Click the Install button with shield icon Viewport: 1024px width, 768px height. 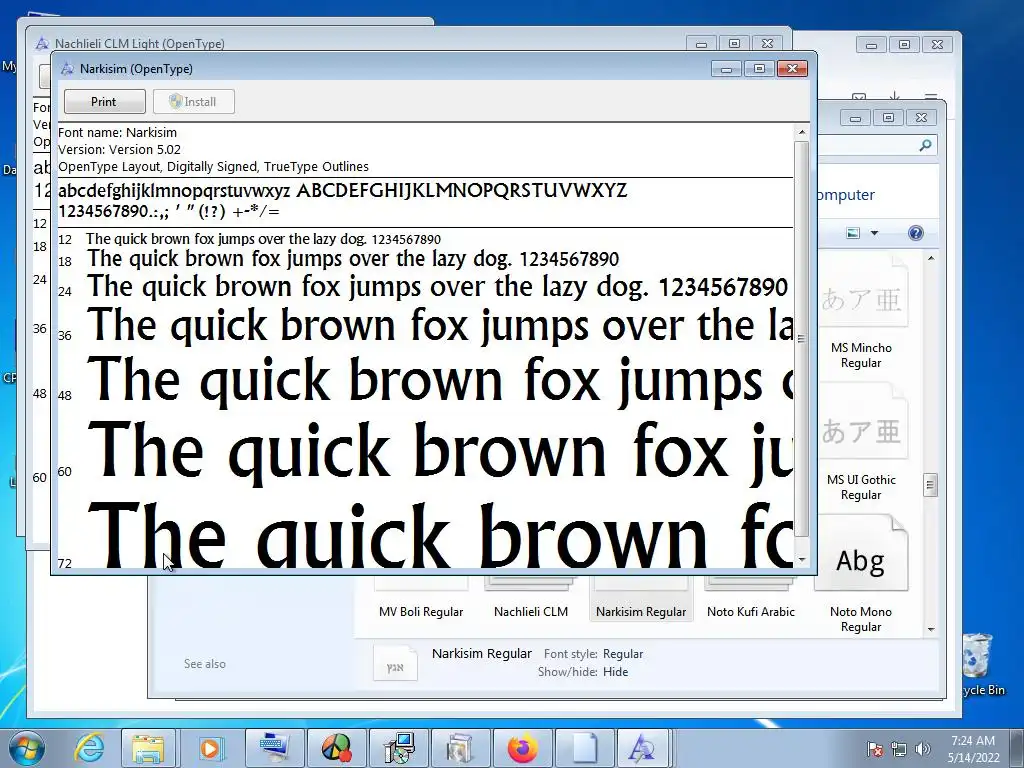point(193,102)
